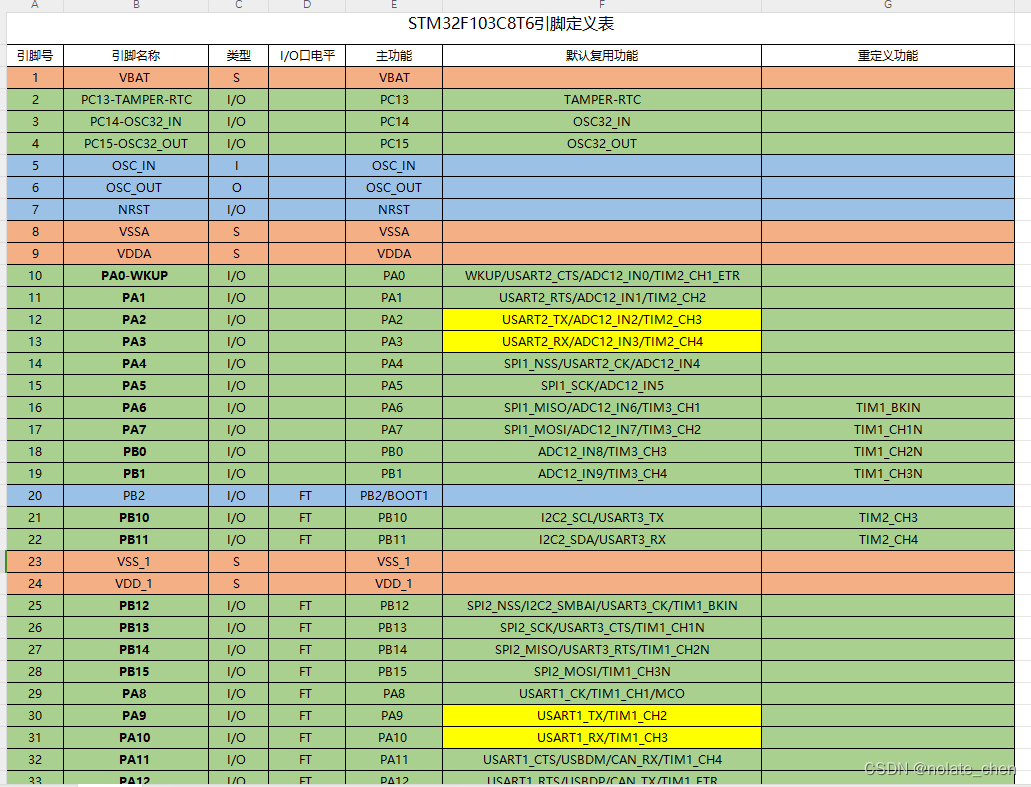Select the USART2_RTS/ADC12_IN1/TIM2_CH2 cell
The height and width of the screenshot is (787, 1031).
602,298
